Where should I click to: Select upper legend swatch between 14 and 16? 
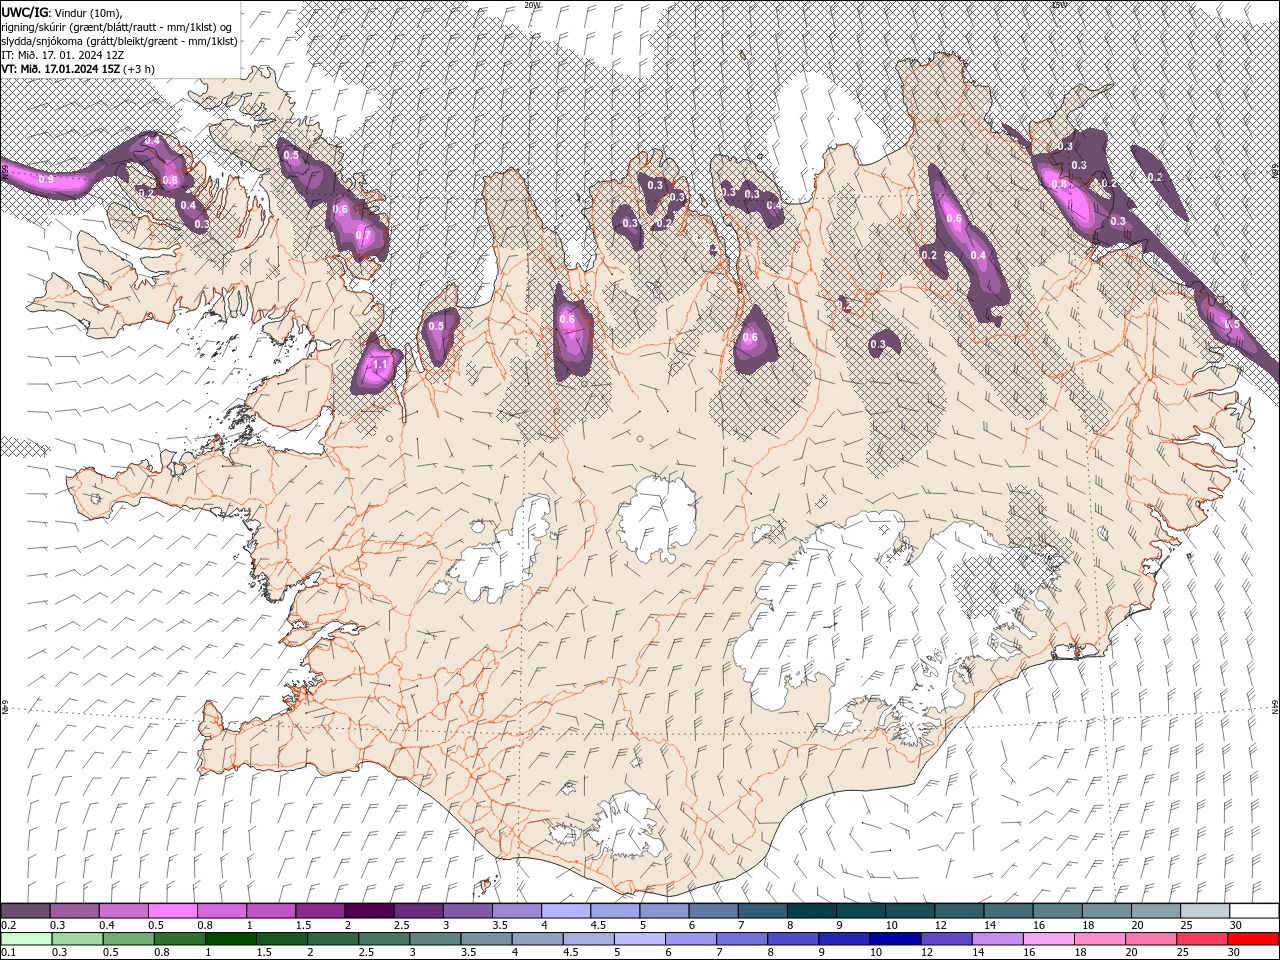point(1008,911)
